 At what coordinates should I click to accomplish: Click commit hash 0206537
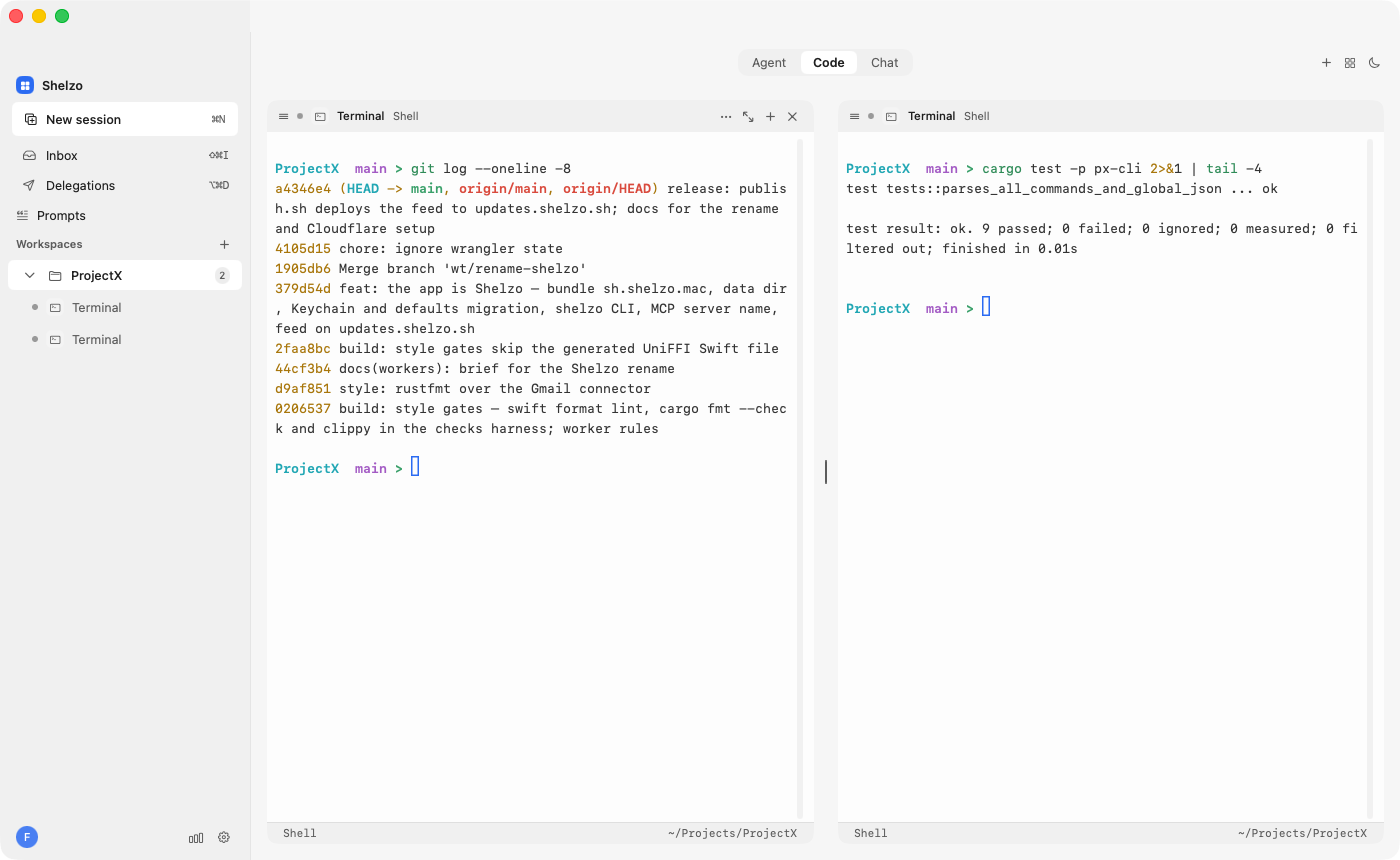pyautogui.click(x=303, y=408)
